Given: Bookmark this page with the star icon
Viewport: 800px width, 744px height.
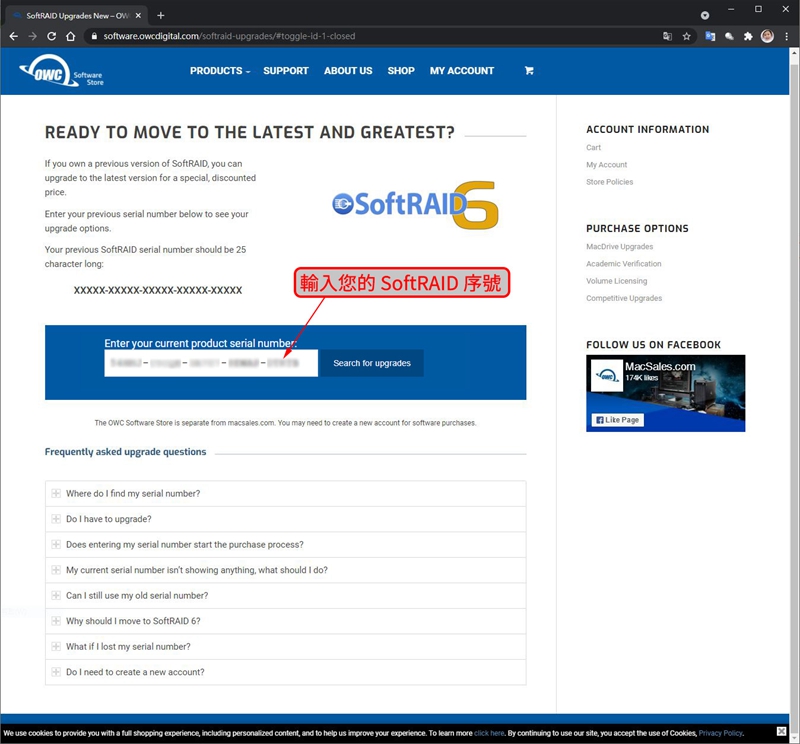Looking at the screenshot, I should (x=687, y=36).
